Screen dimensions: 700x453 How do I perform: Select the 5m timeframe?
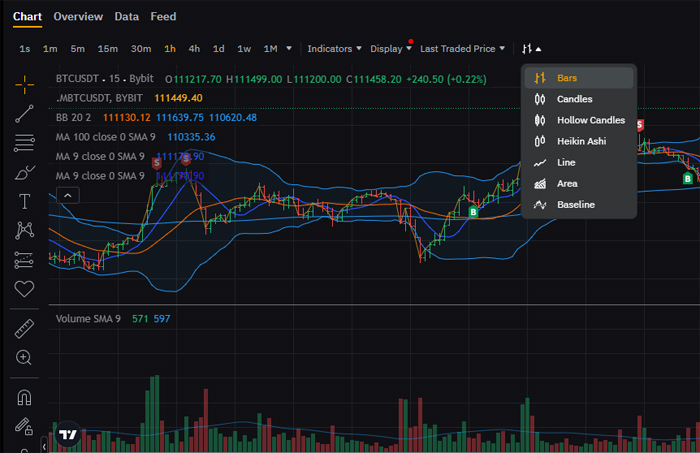[x=77, y=49]
